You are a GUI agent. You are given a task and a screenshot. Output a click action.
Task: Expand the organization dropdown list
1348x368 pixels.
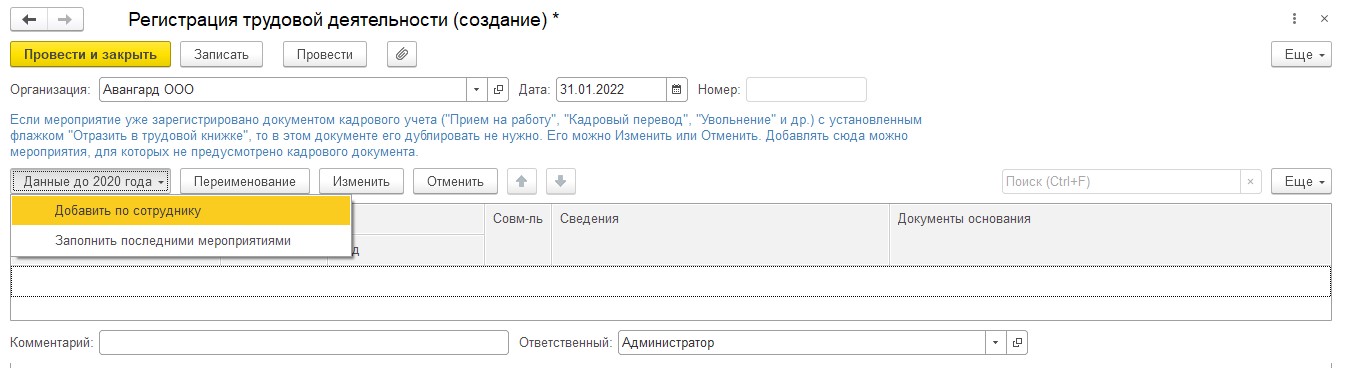pos(476,90)
